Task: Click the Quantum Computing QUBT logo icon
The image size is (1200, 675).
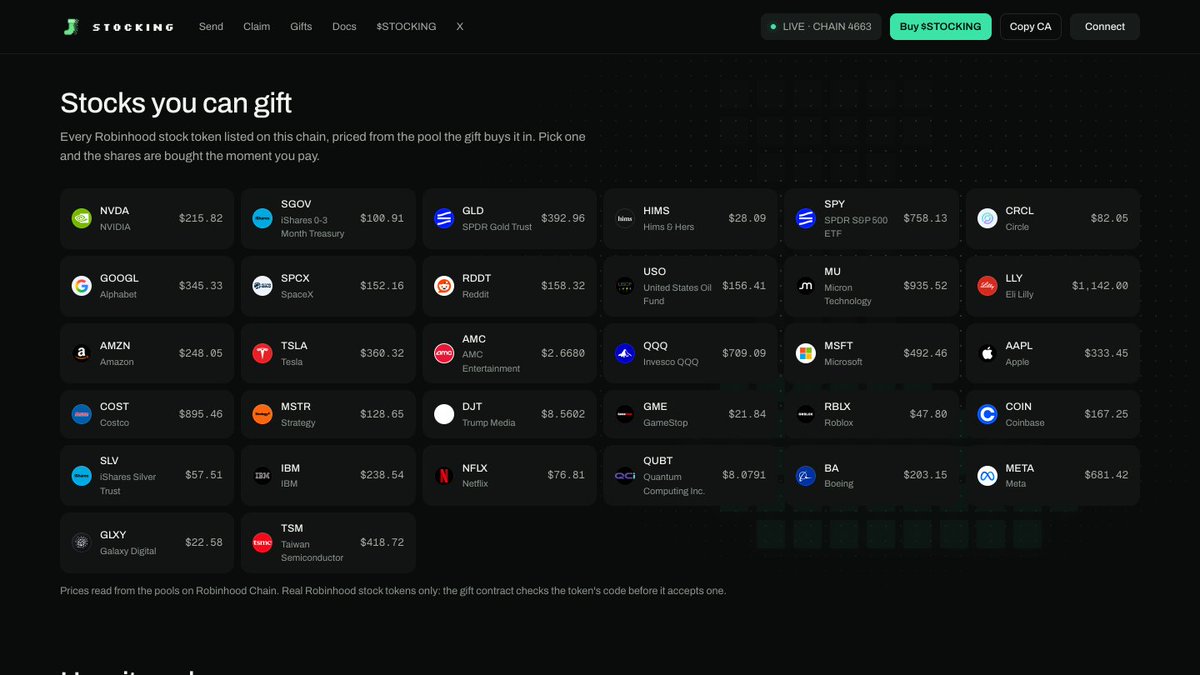Action: tap(625, 476)
